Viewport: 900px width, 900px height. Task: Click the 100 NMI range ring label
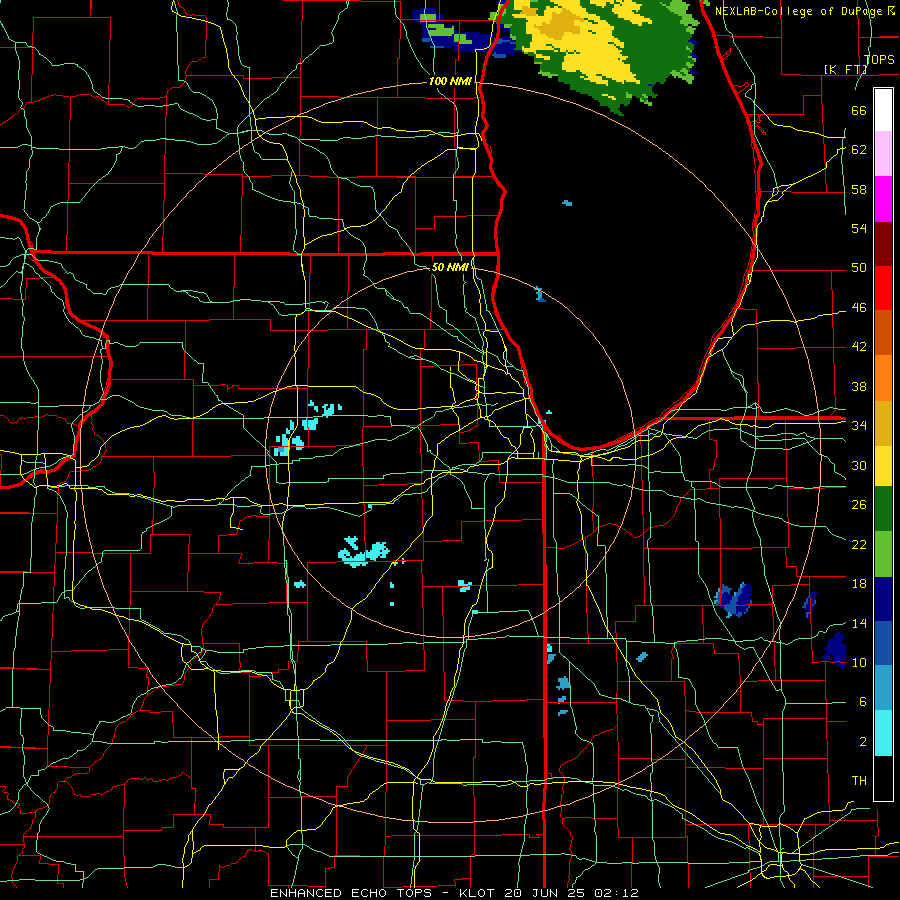pos(450,82)
